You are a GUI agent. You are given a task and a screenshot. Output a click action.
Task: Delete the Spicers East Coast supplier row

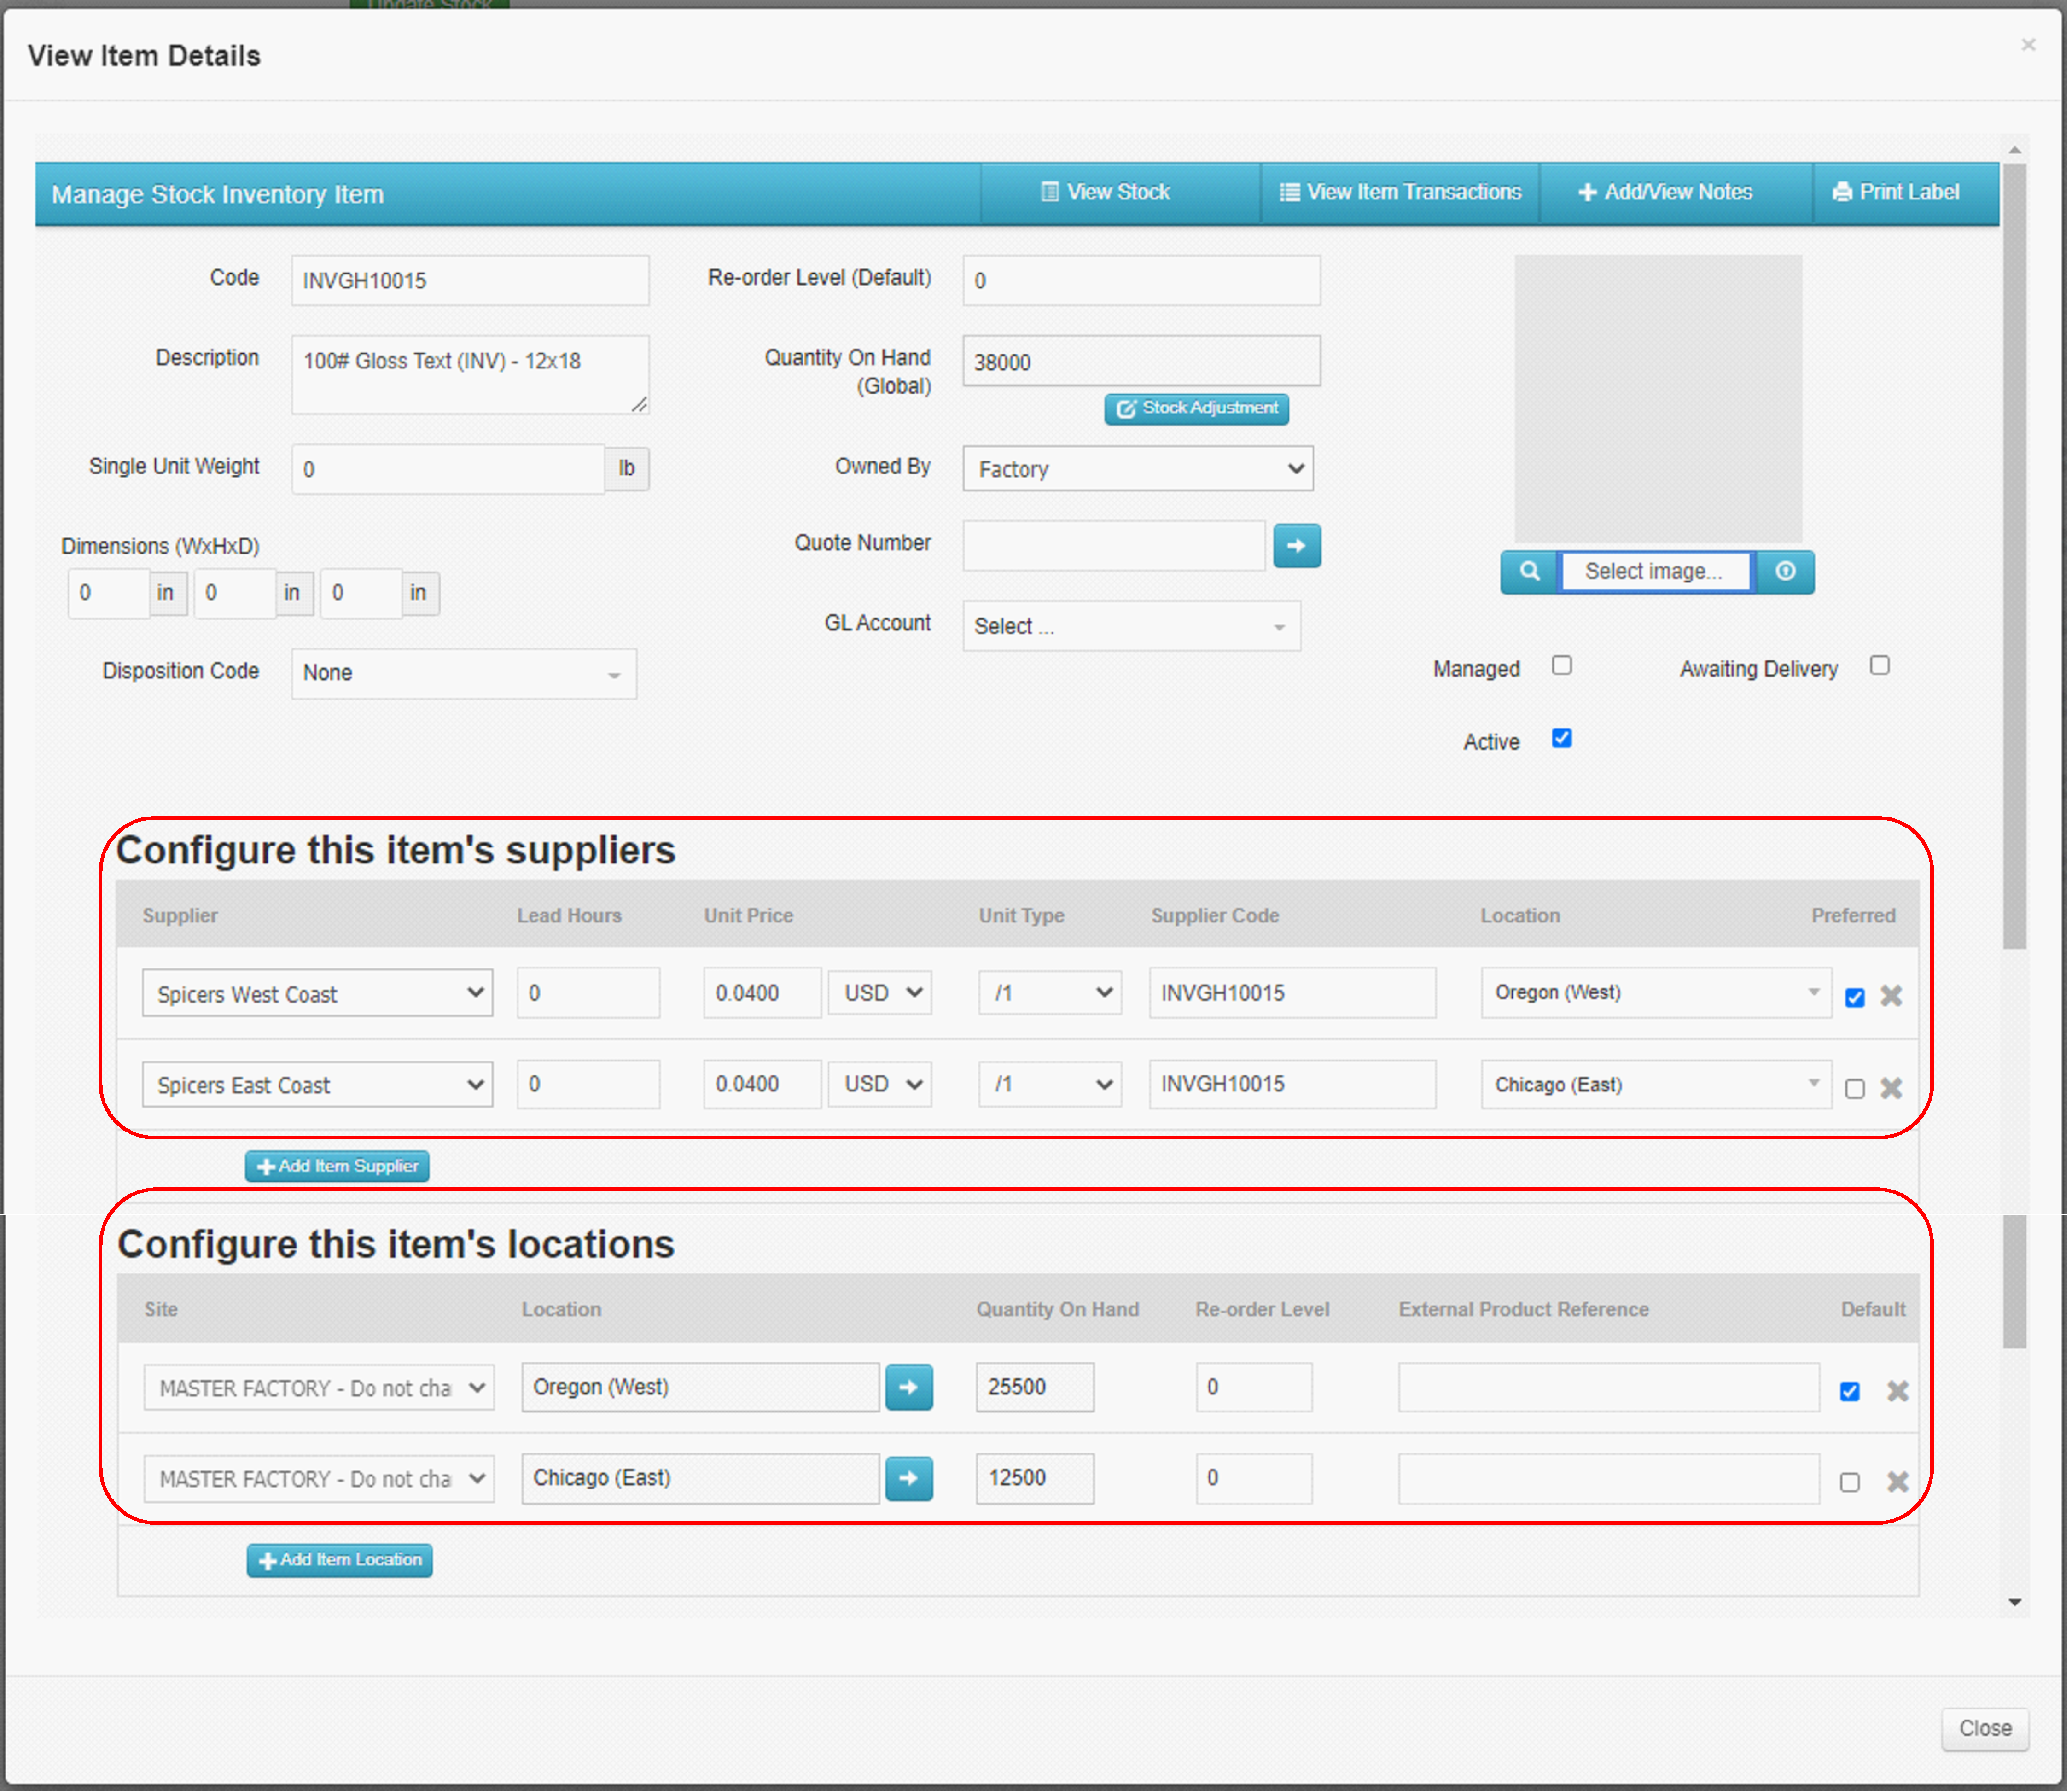1893,1088
